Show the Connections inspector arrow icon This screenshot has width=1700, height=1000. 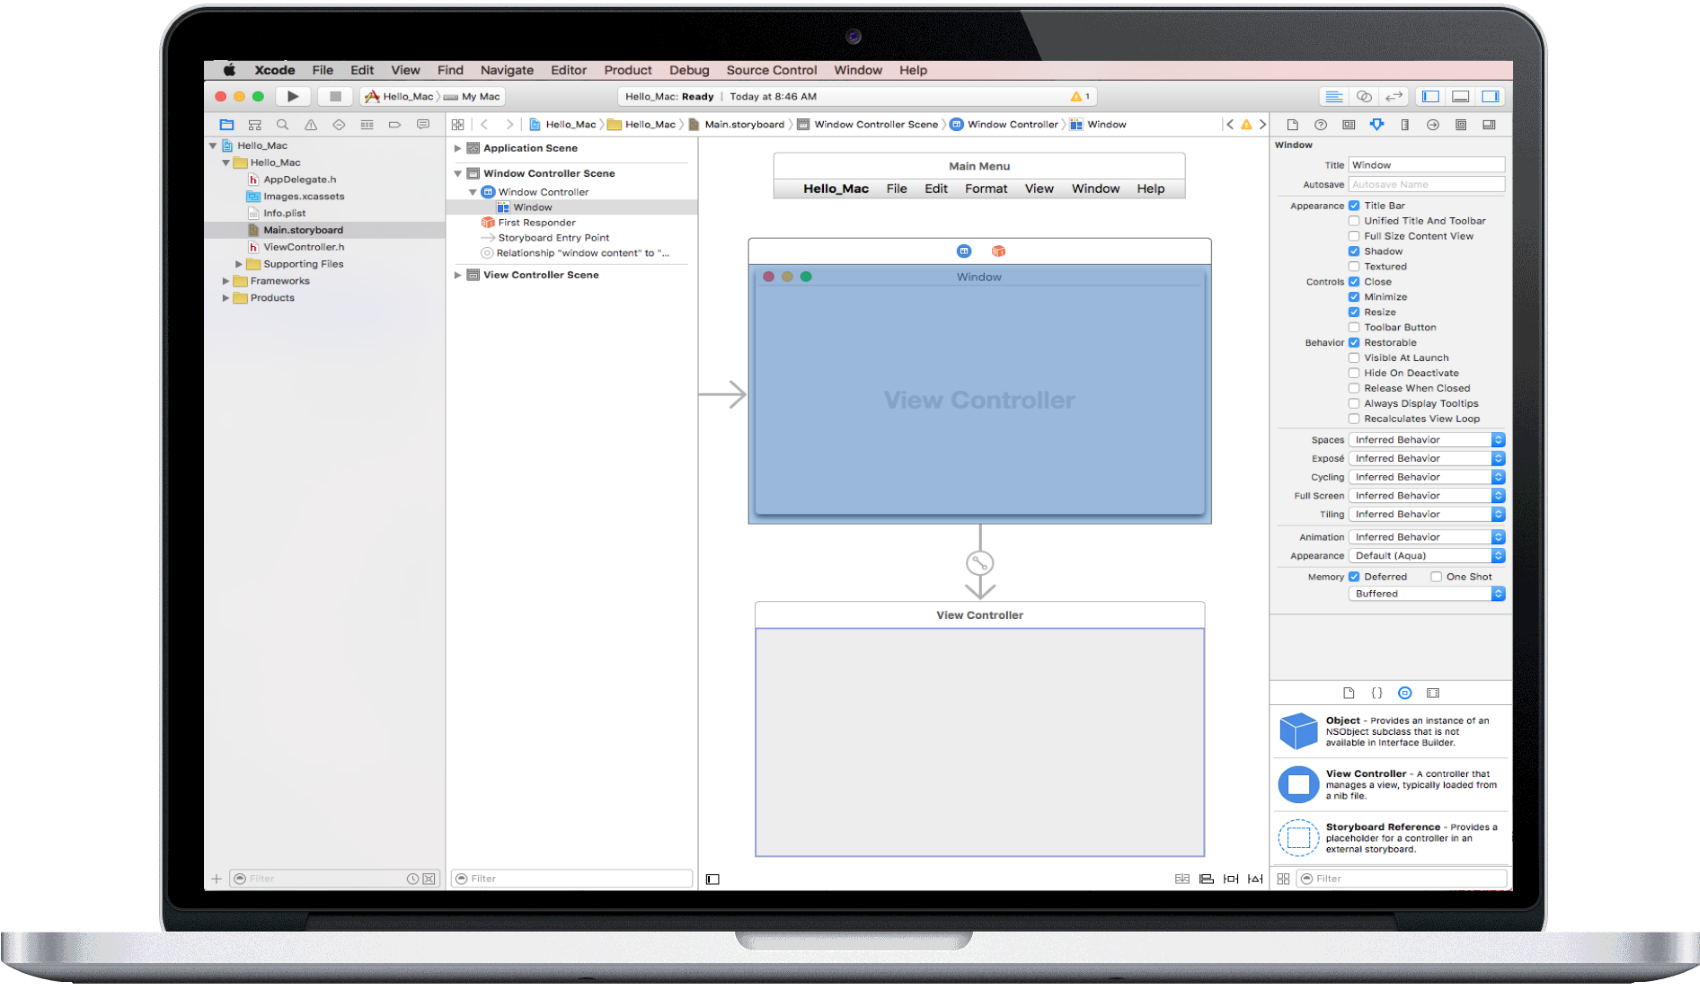[1433, 125]
